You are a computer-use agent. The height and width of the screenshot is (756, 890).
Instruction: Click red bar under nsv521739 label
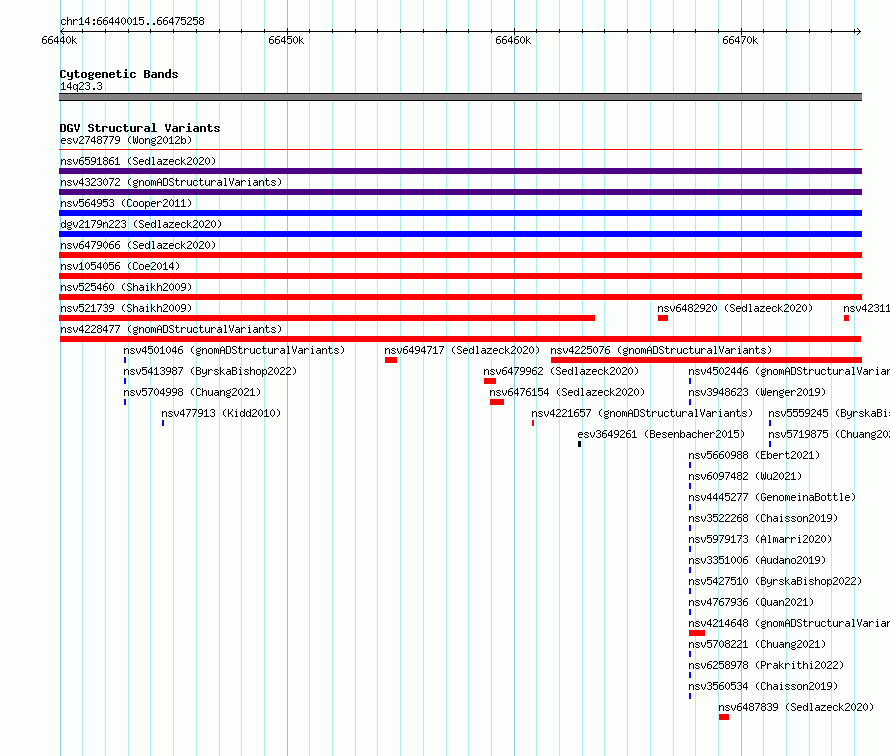click(x=327, y=318)
